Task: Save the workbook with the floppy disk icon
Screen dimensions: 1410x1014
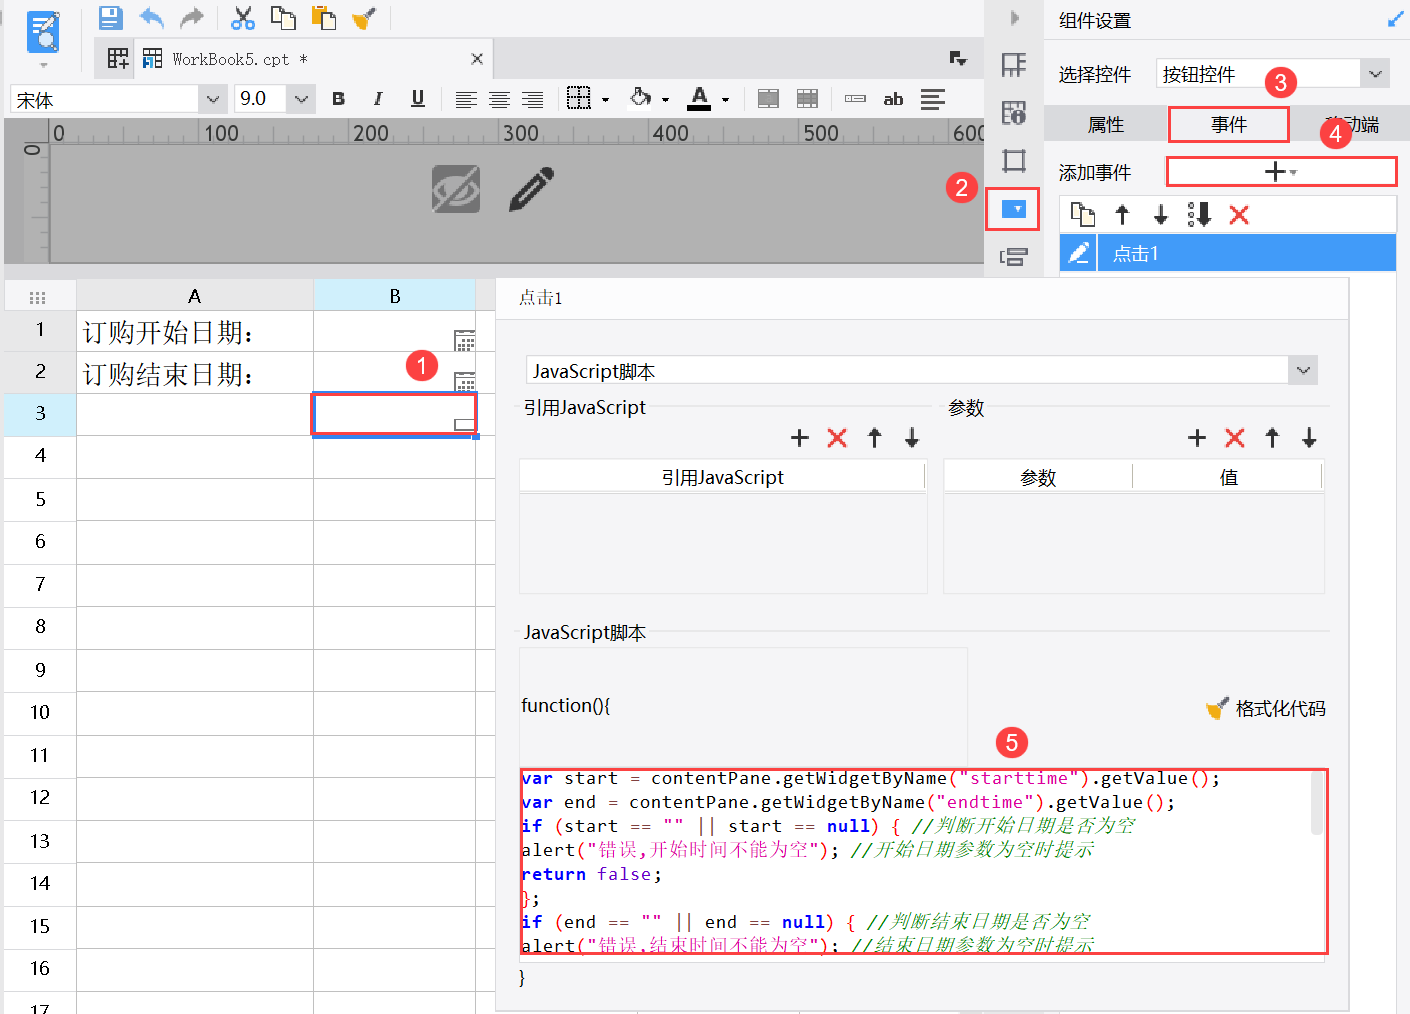Action: click(110, 17)
